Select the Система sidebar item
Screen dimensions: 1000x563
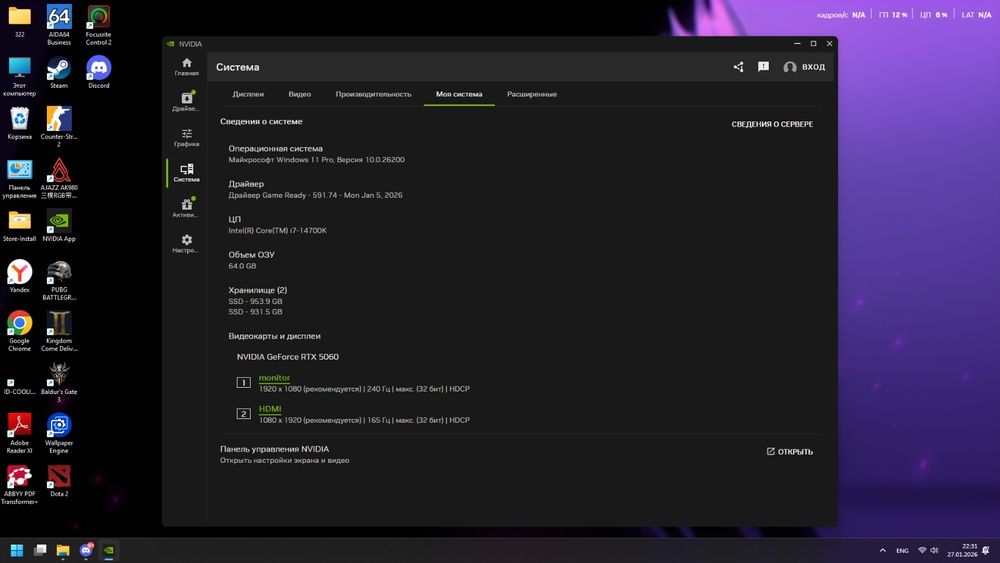[x=186, y=172]
